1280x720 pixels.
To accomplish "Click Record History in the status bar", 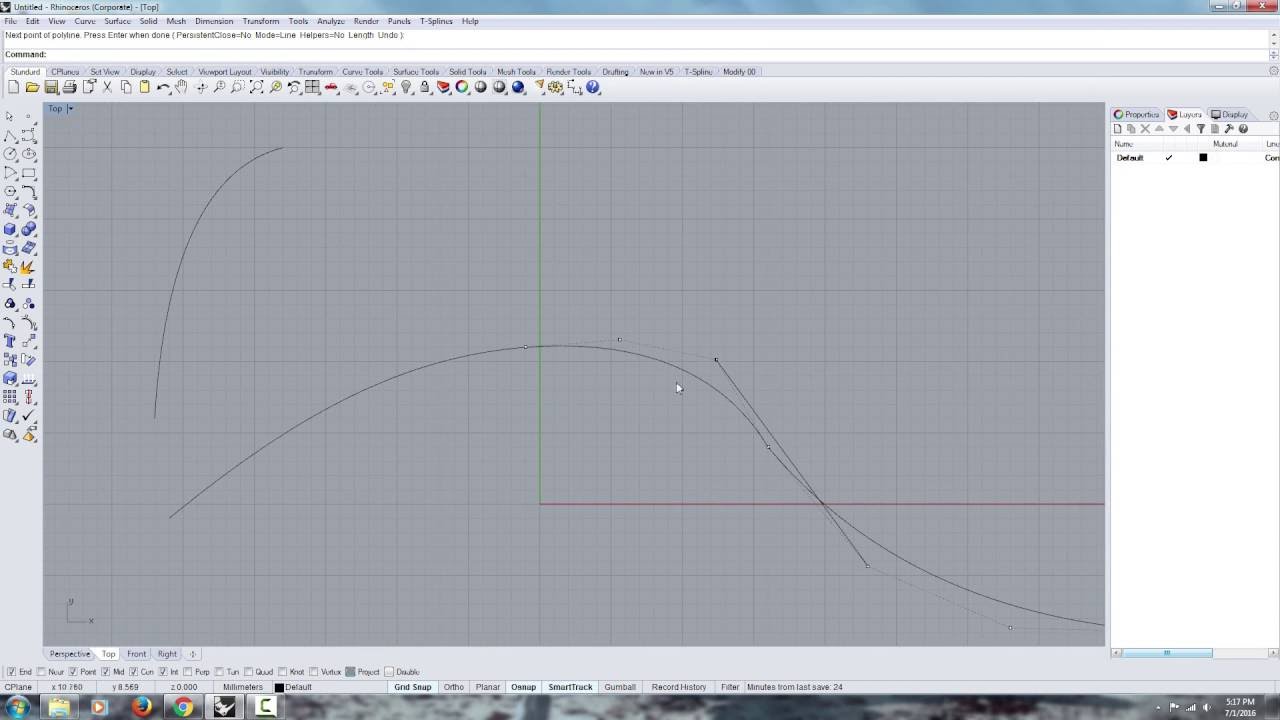I will pos(679,687).
